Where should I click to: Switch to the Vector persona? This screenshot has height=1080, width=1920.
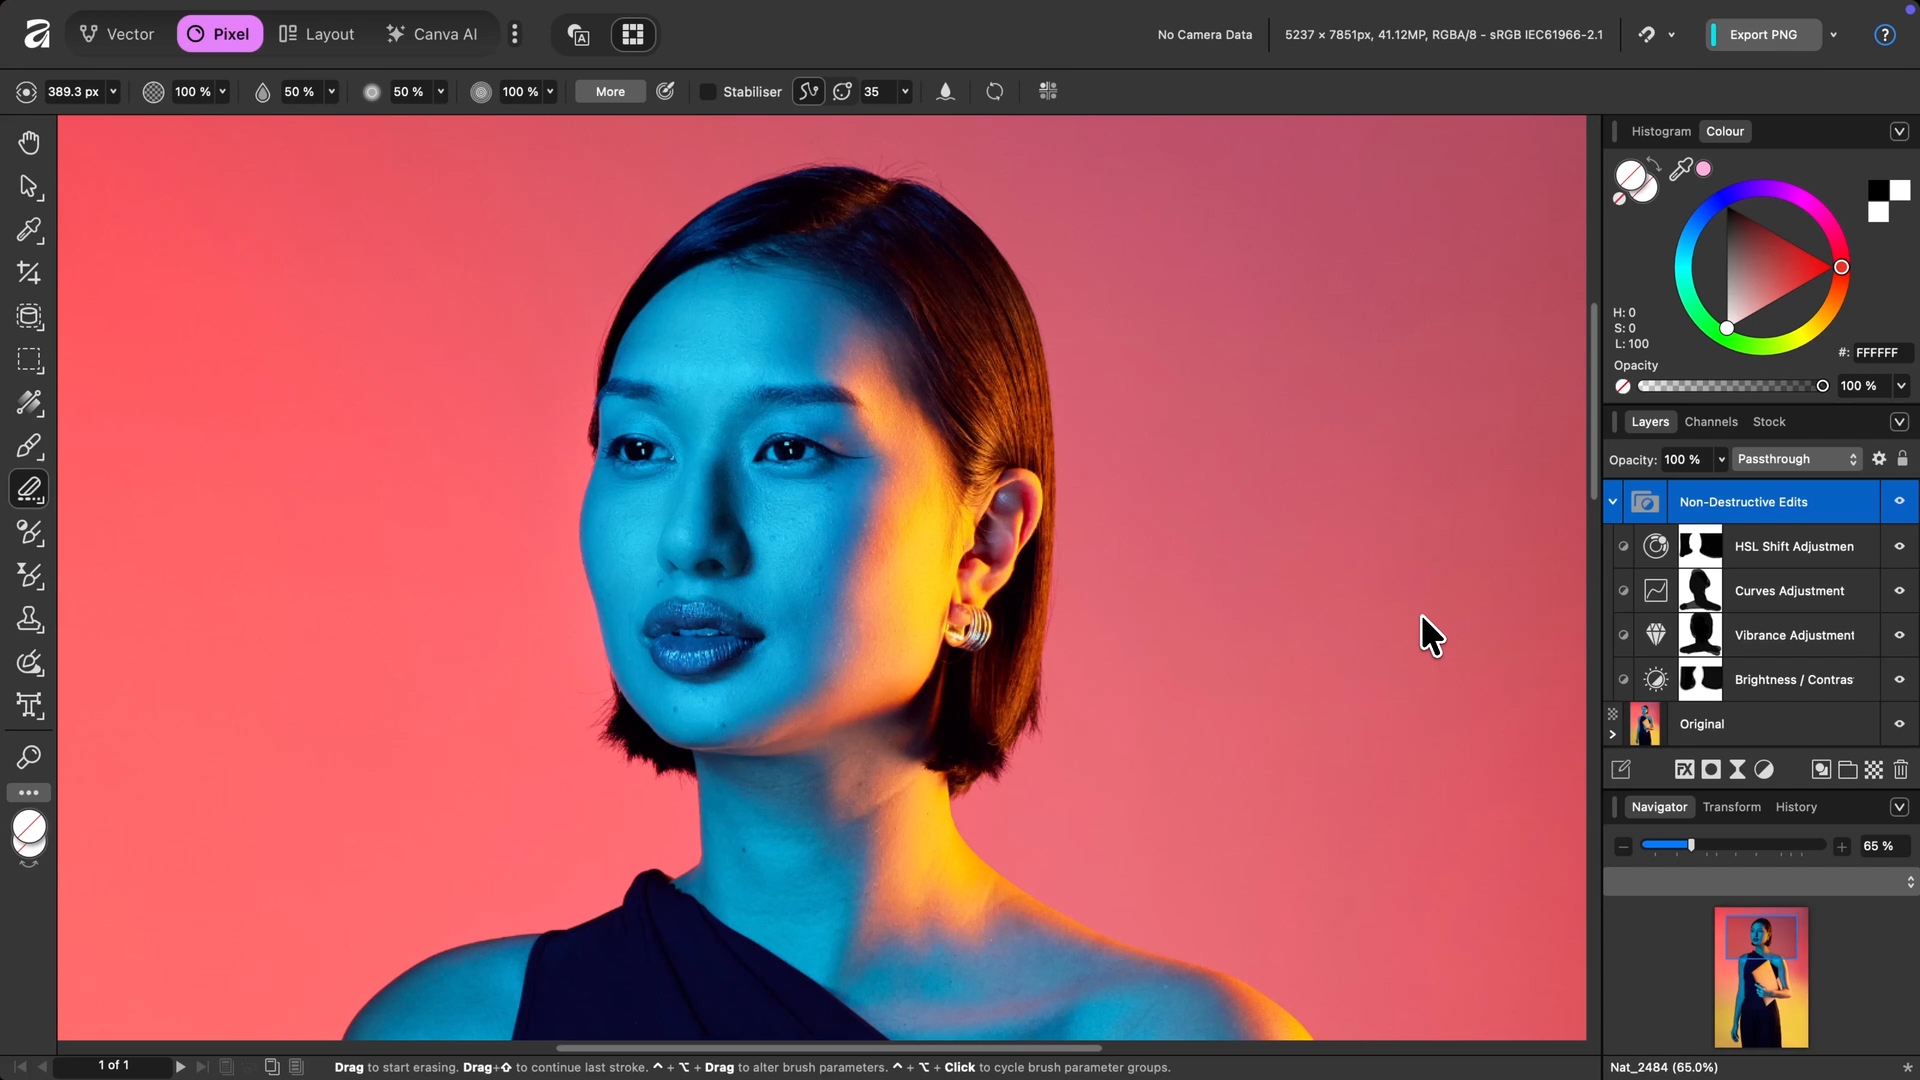pyautogui.click(x=117, y=33)
